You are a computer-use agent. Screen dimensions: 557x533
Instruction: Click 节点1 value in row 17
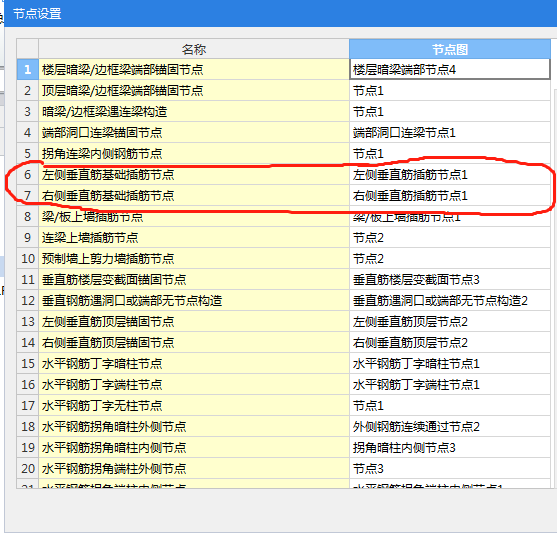[x=450, y=405]
